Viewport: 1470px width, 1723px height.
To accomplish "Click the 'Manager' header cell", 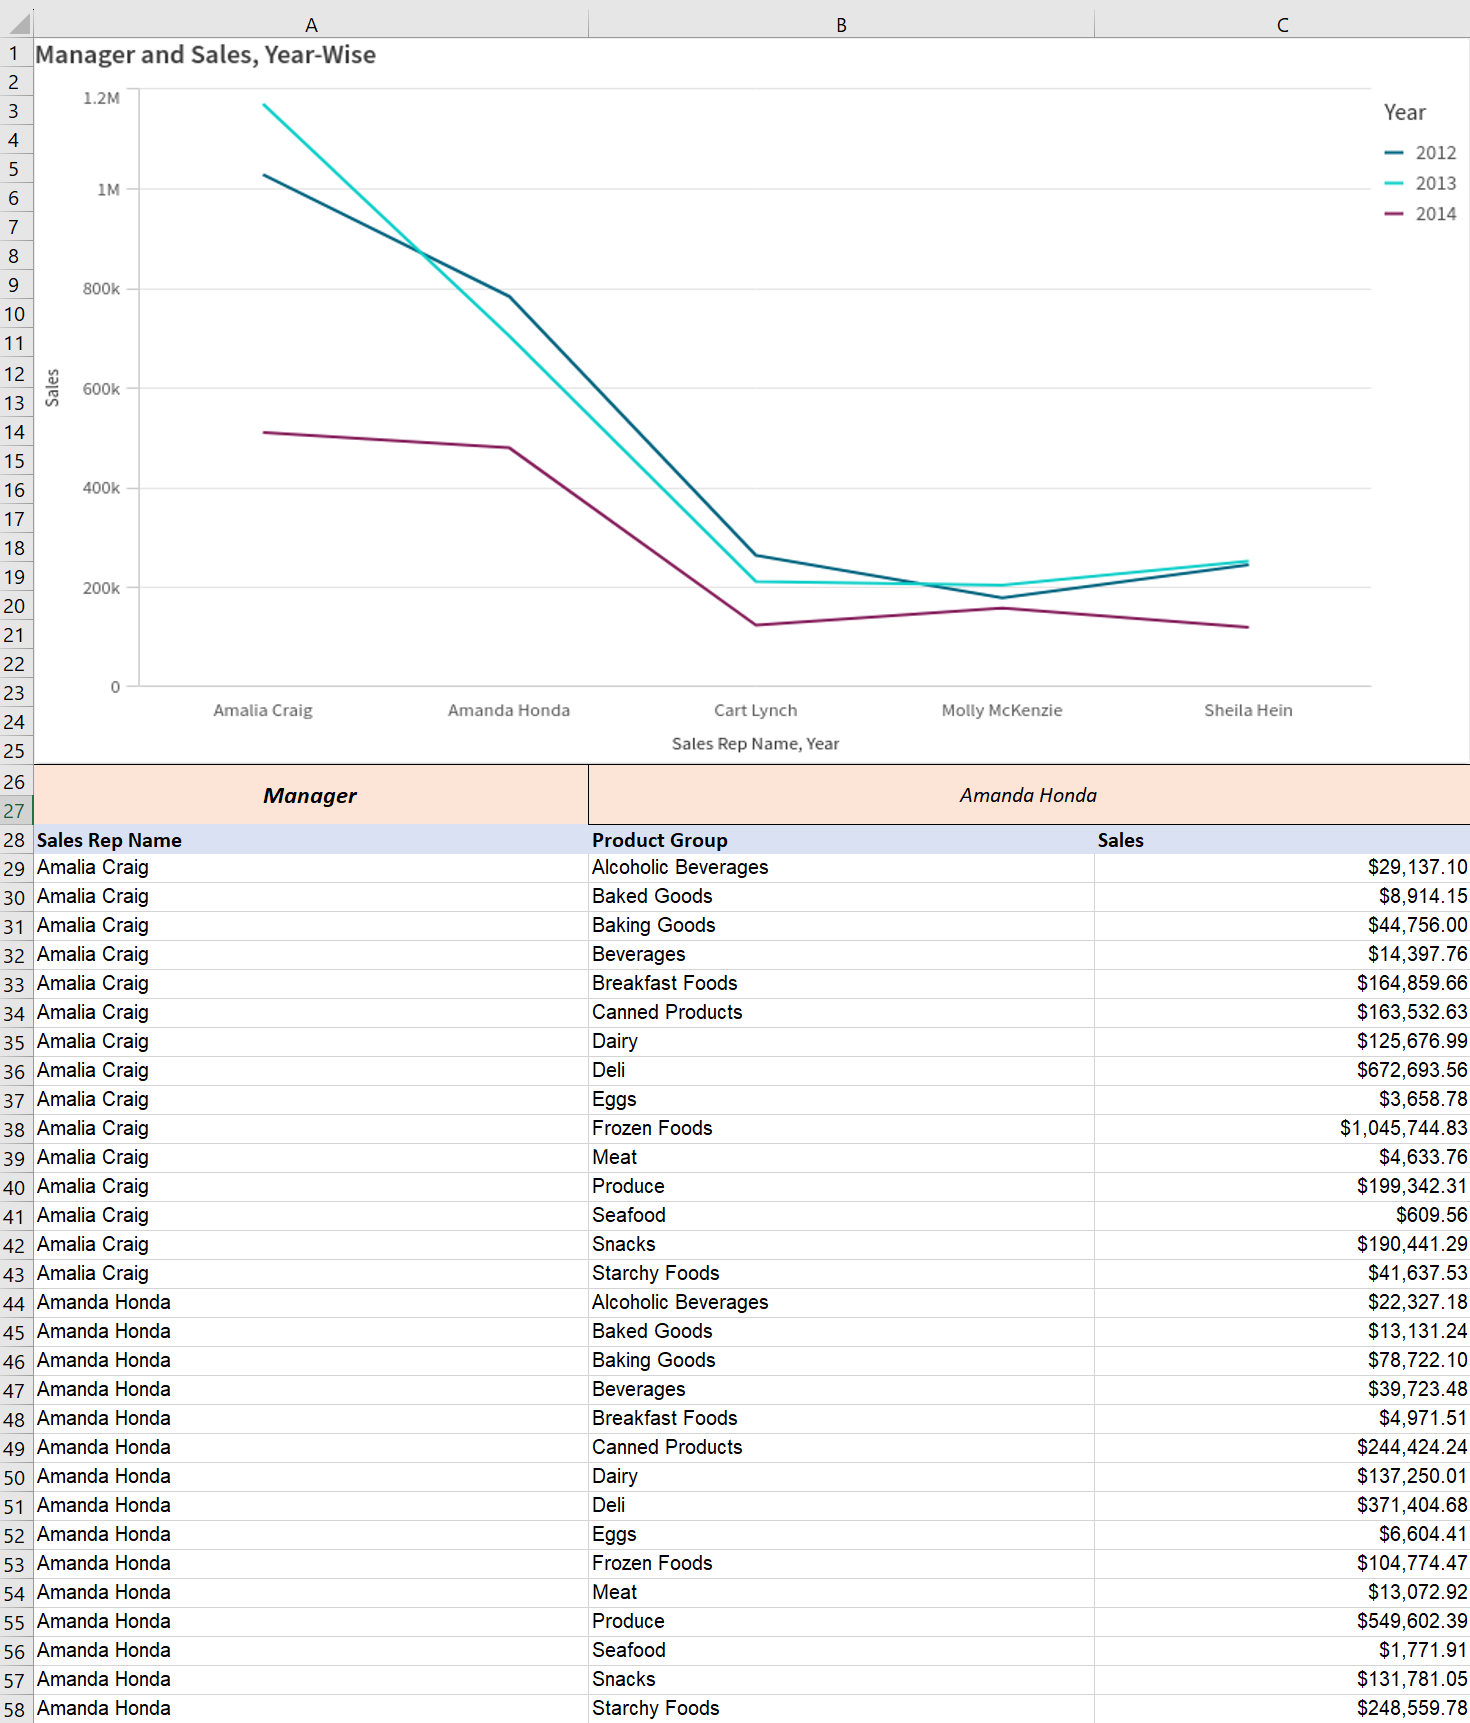I will tap(311, 795).
